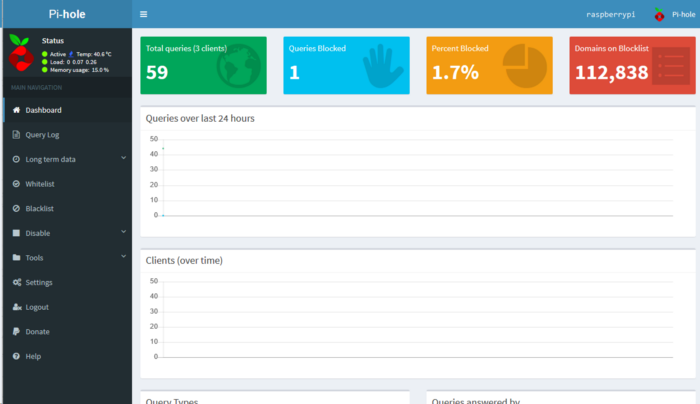Click the Whitelist check-circle icon
Screen dimensions: 700x404
[x=17, y=183]
